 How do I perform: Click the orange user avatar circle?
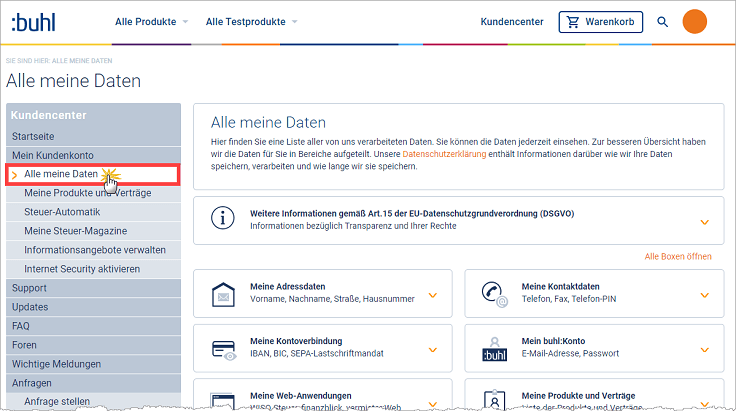(x=695, y=22)
